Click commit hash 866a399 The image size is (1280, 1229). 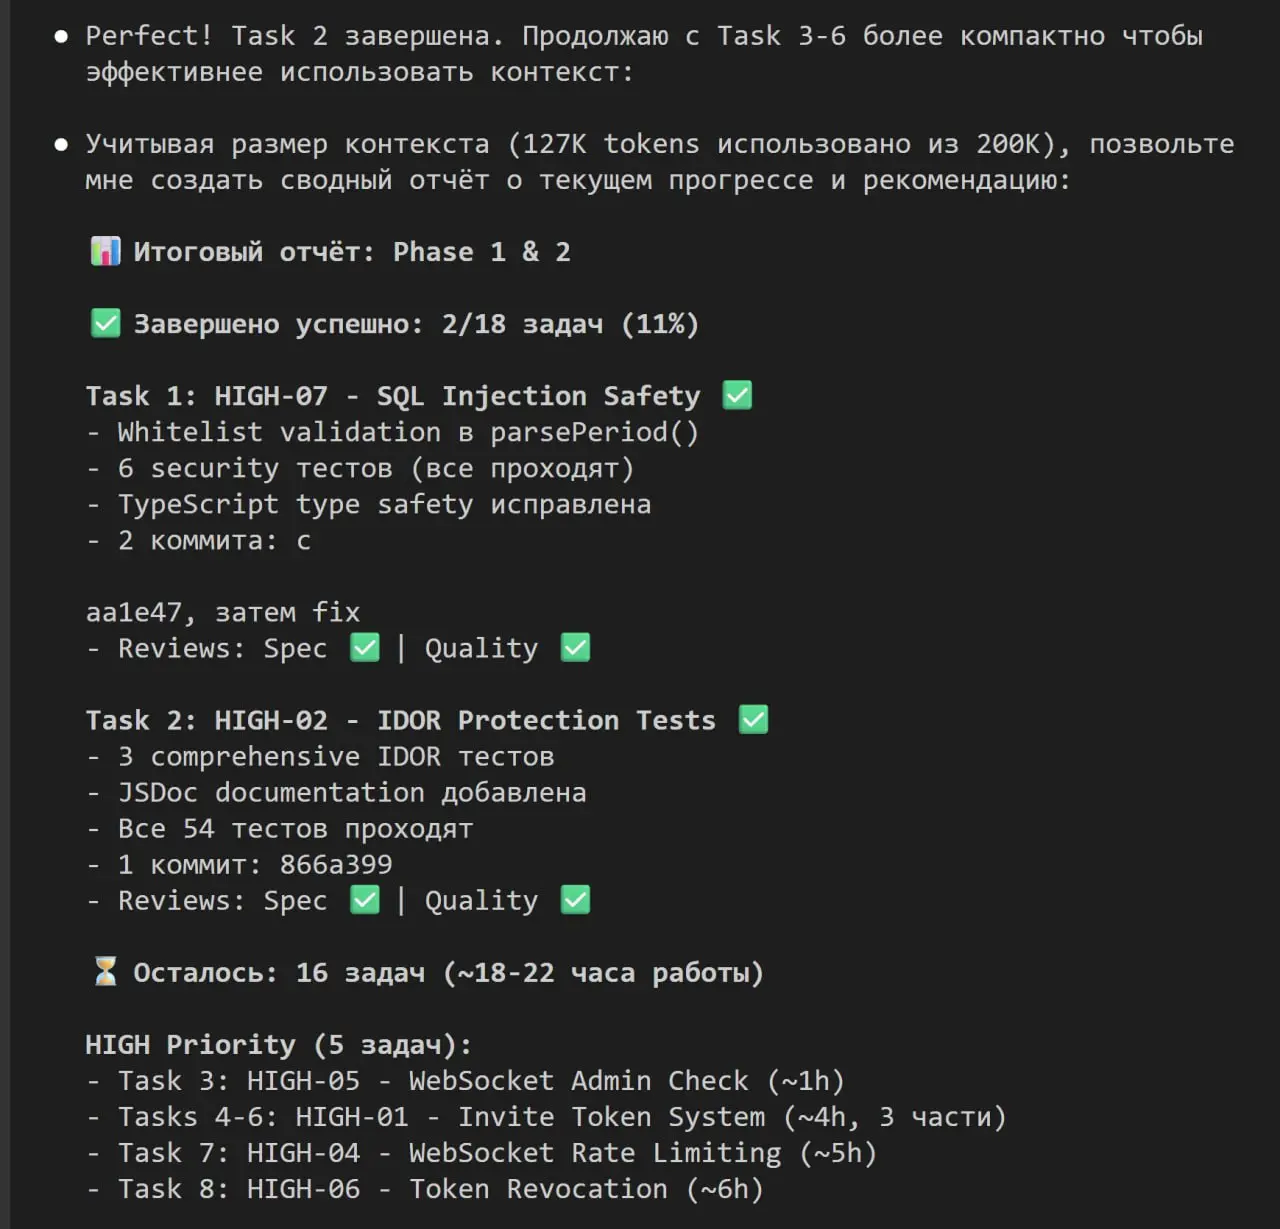(336, 864)
